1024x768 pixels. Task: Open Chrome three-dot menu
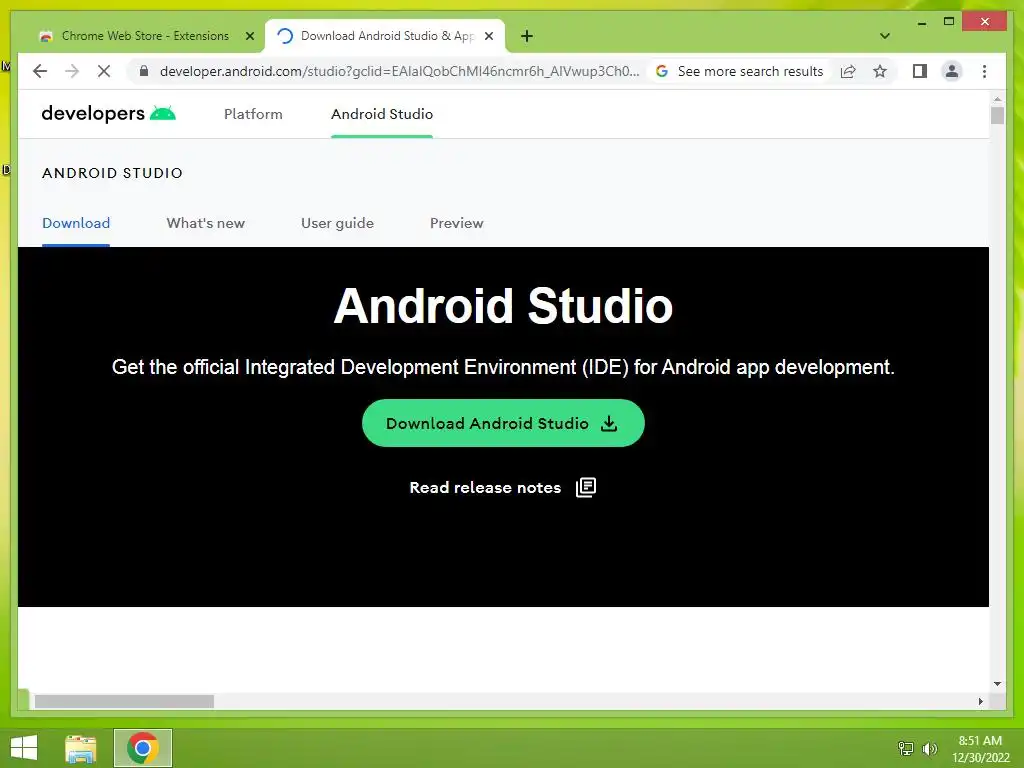984,71
